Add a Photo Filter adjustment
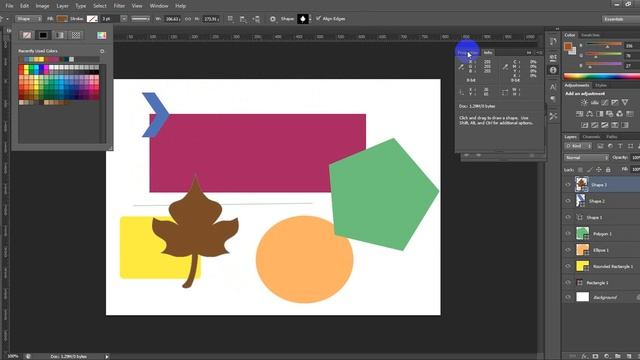 [x=610, y=113]
